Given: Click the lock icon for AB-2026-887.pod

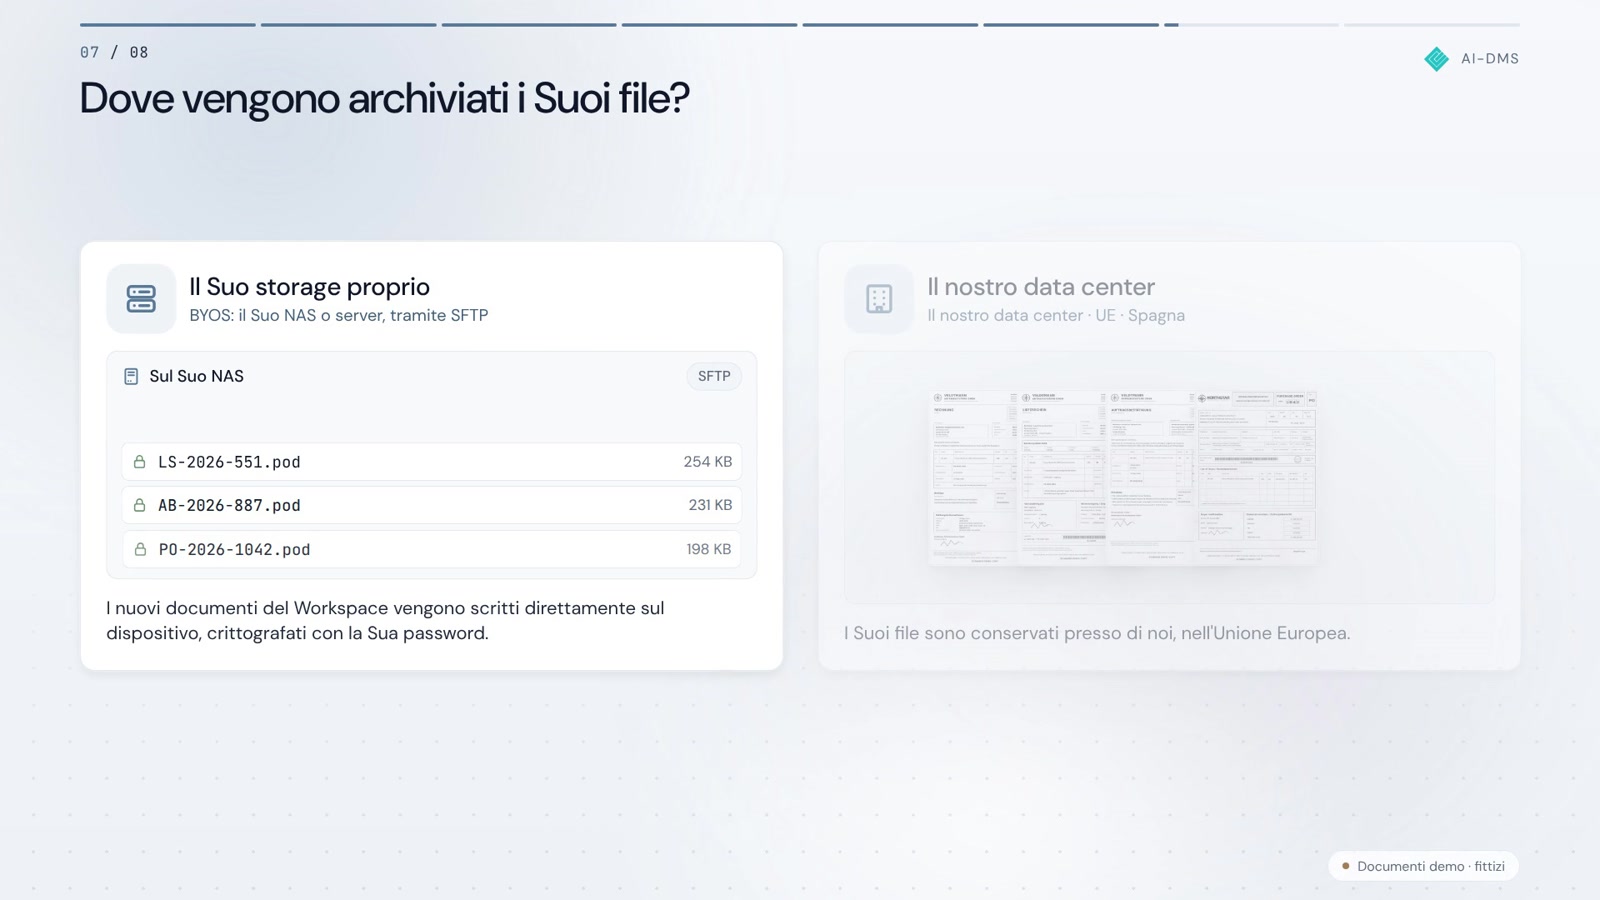Looking at the screenshot, I should coord(140,506).
